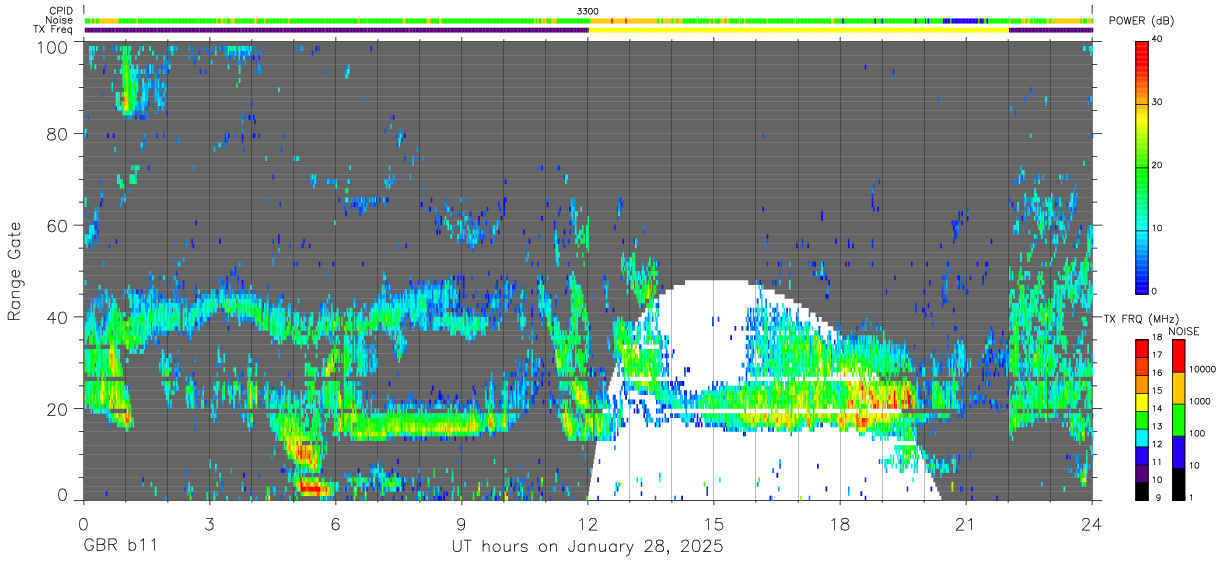Image resolution: width=1228 pixels, height=567 pixels.
Task: Click the TX FRQ (MHz) color legend
Action: pos(1142,418)
